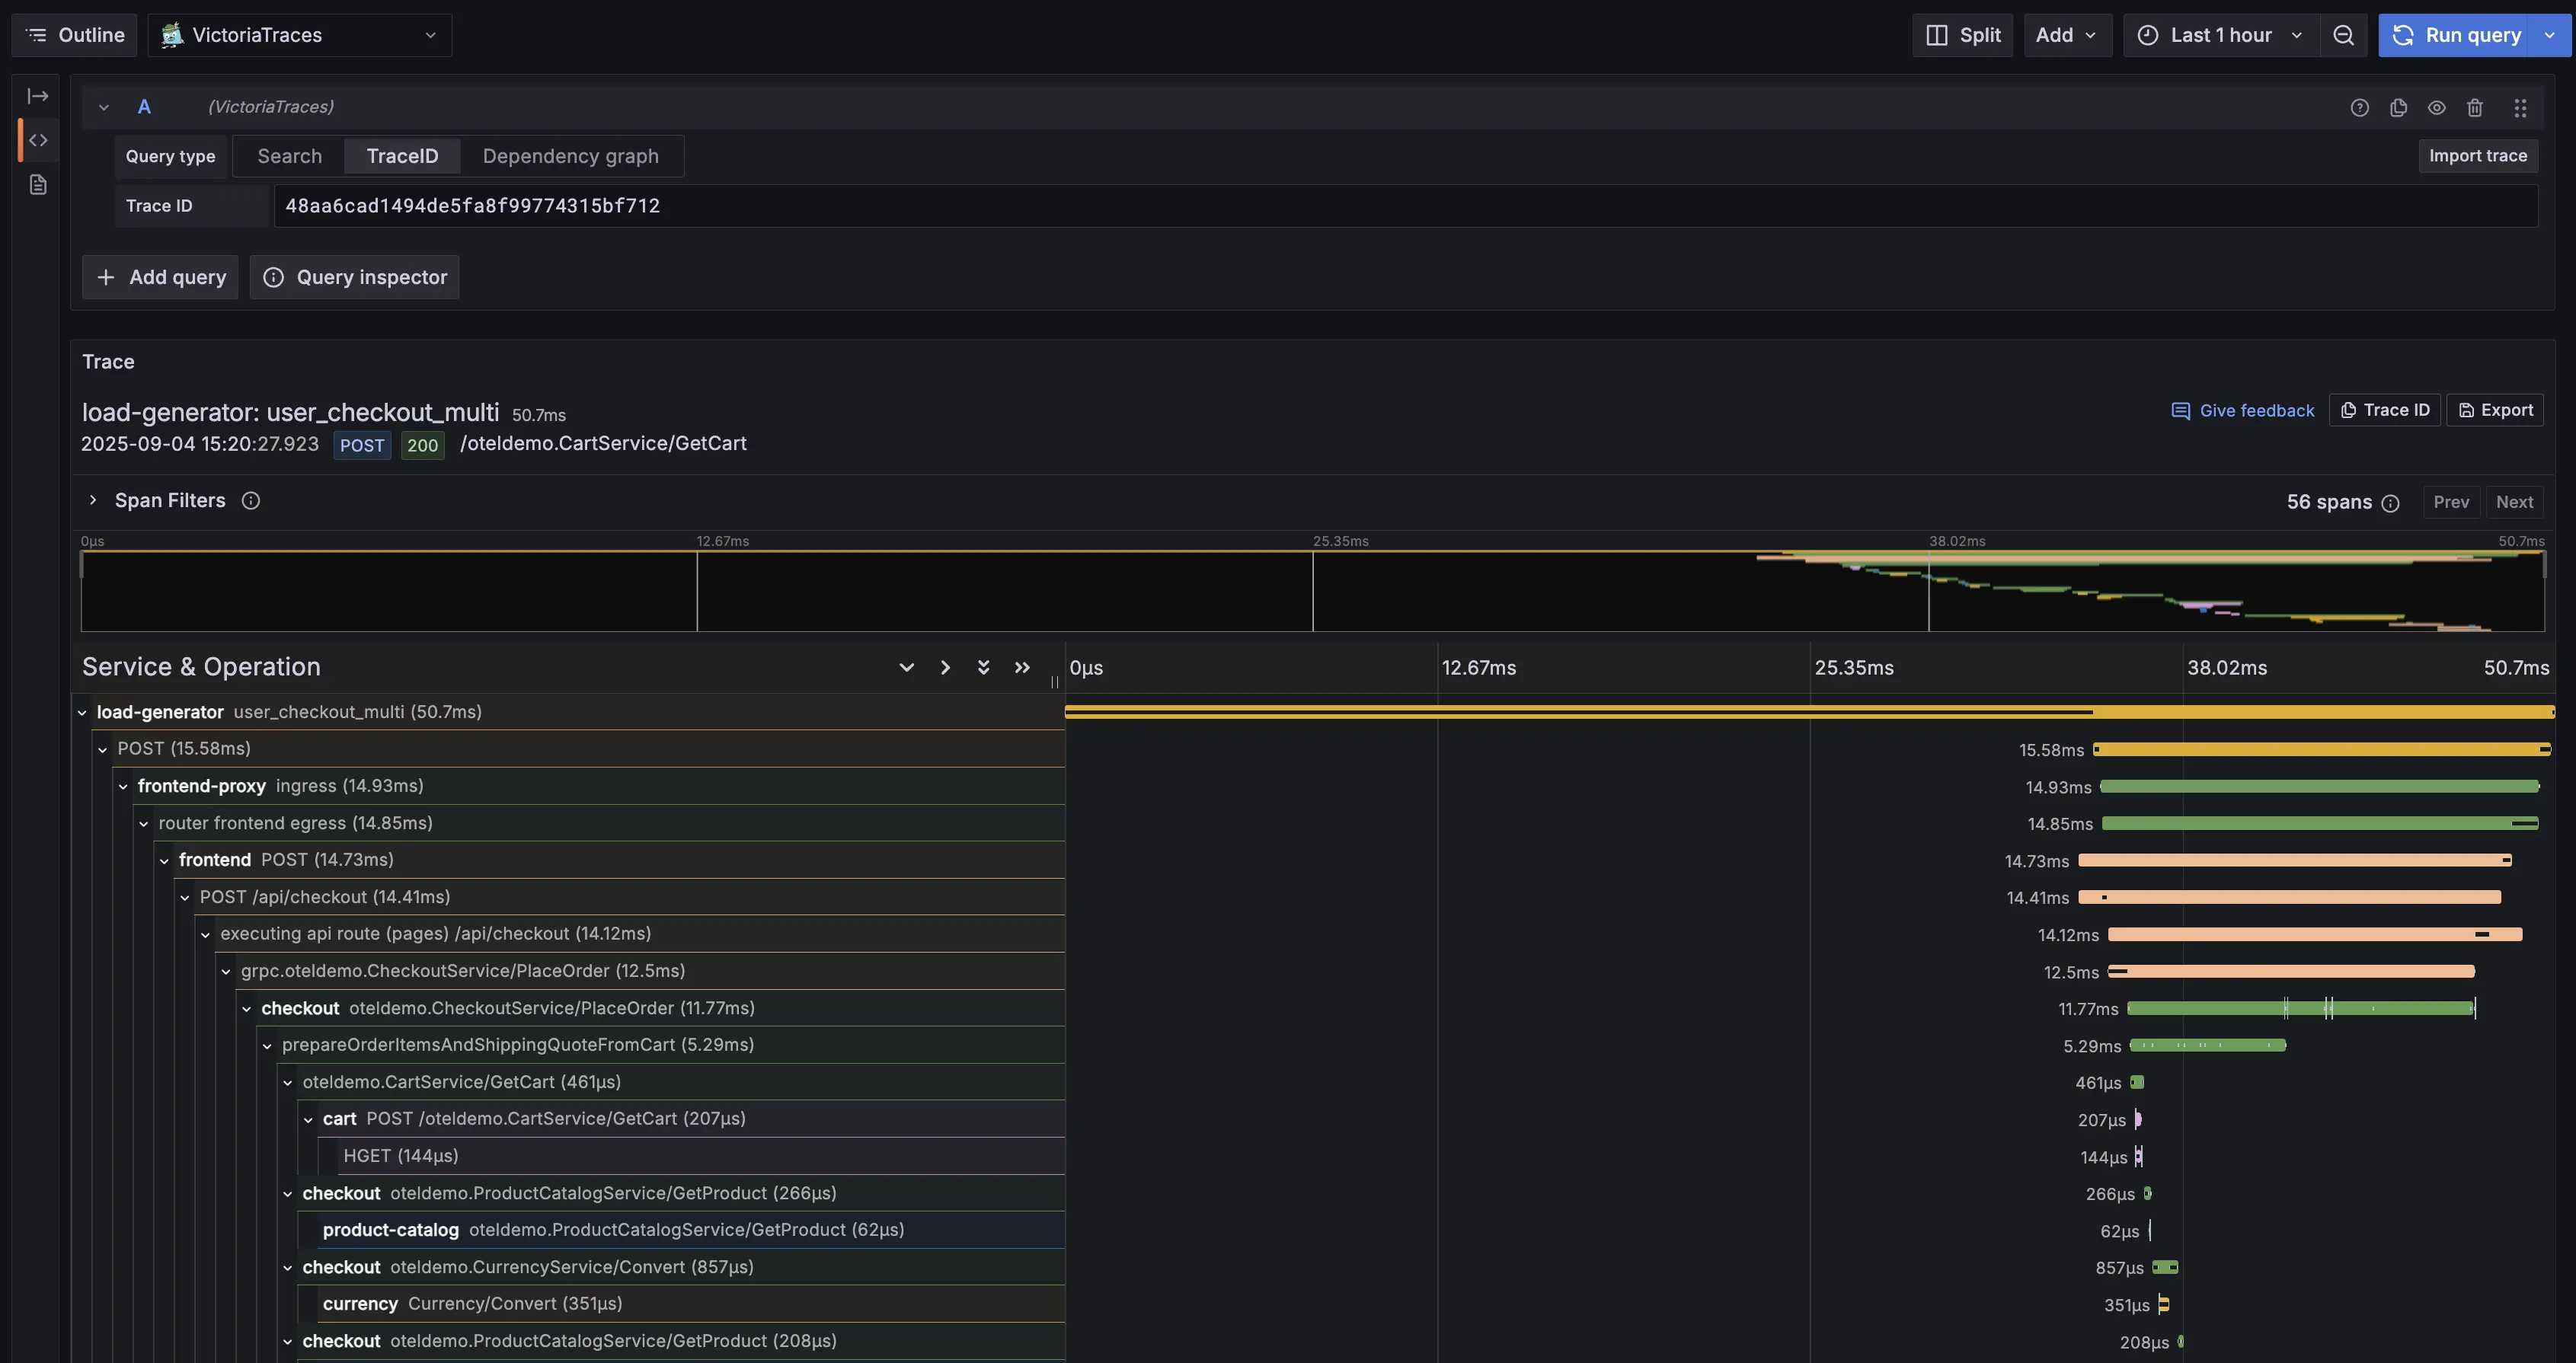Collapse the load-generator user_checkout_multi span
Viewport: 2576px width, 1363px height.
tap(82, 713)
